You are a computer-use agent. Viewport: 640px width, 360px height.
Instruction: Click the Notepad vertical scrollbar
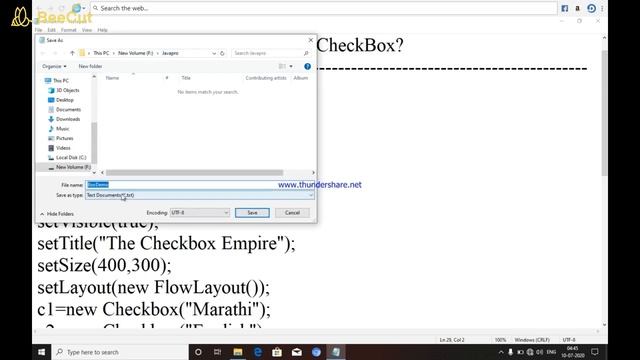(x=604, y=114)
